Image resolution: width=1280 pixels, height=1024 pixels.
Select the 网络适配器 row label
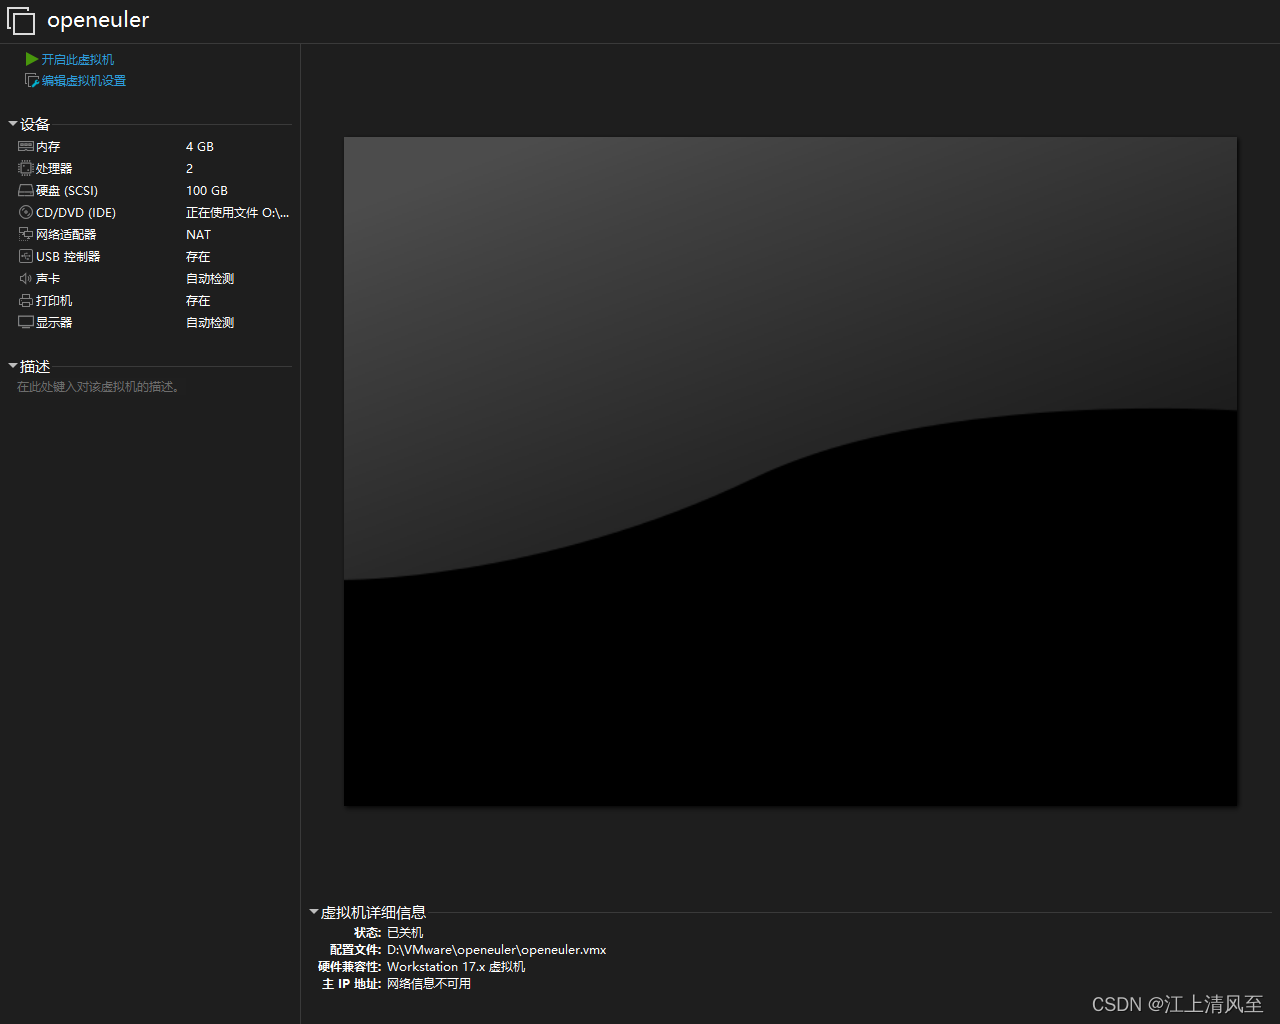point(66,235)
